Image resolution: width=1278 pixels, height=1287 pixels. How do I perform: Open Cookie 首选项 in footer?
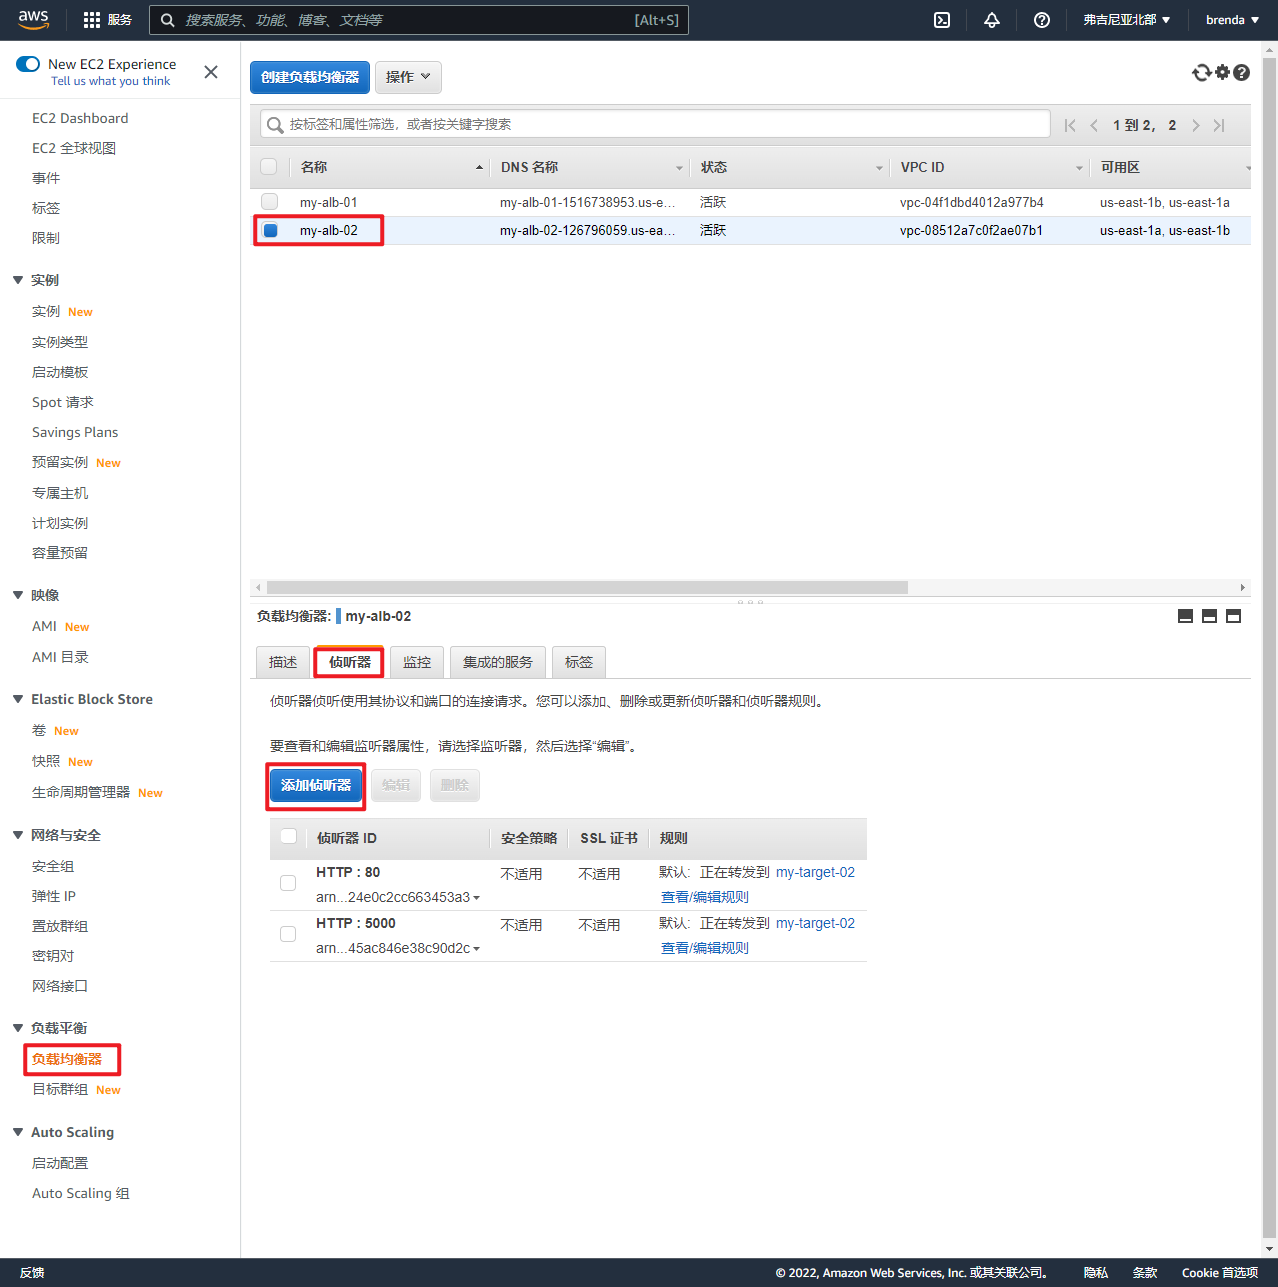[1220, 1273]
